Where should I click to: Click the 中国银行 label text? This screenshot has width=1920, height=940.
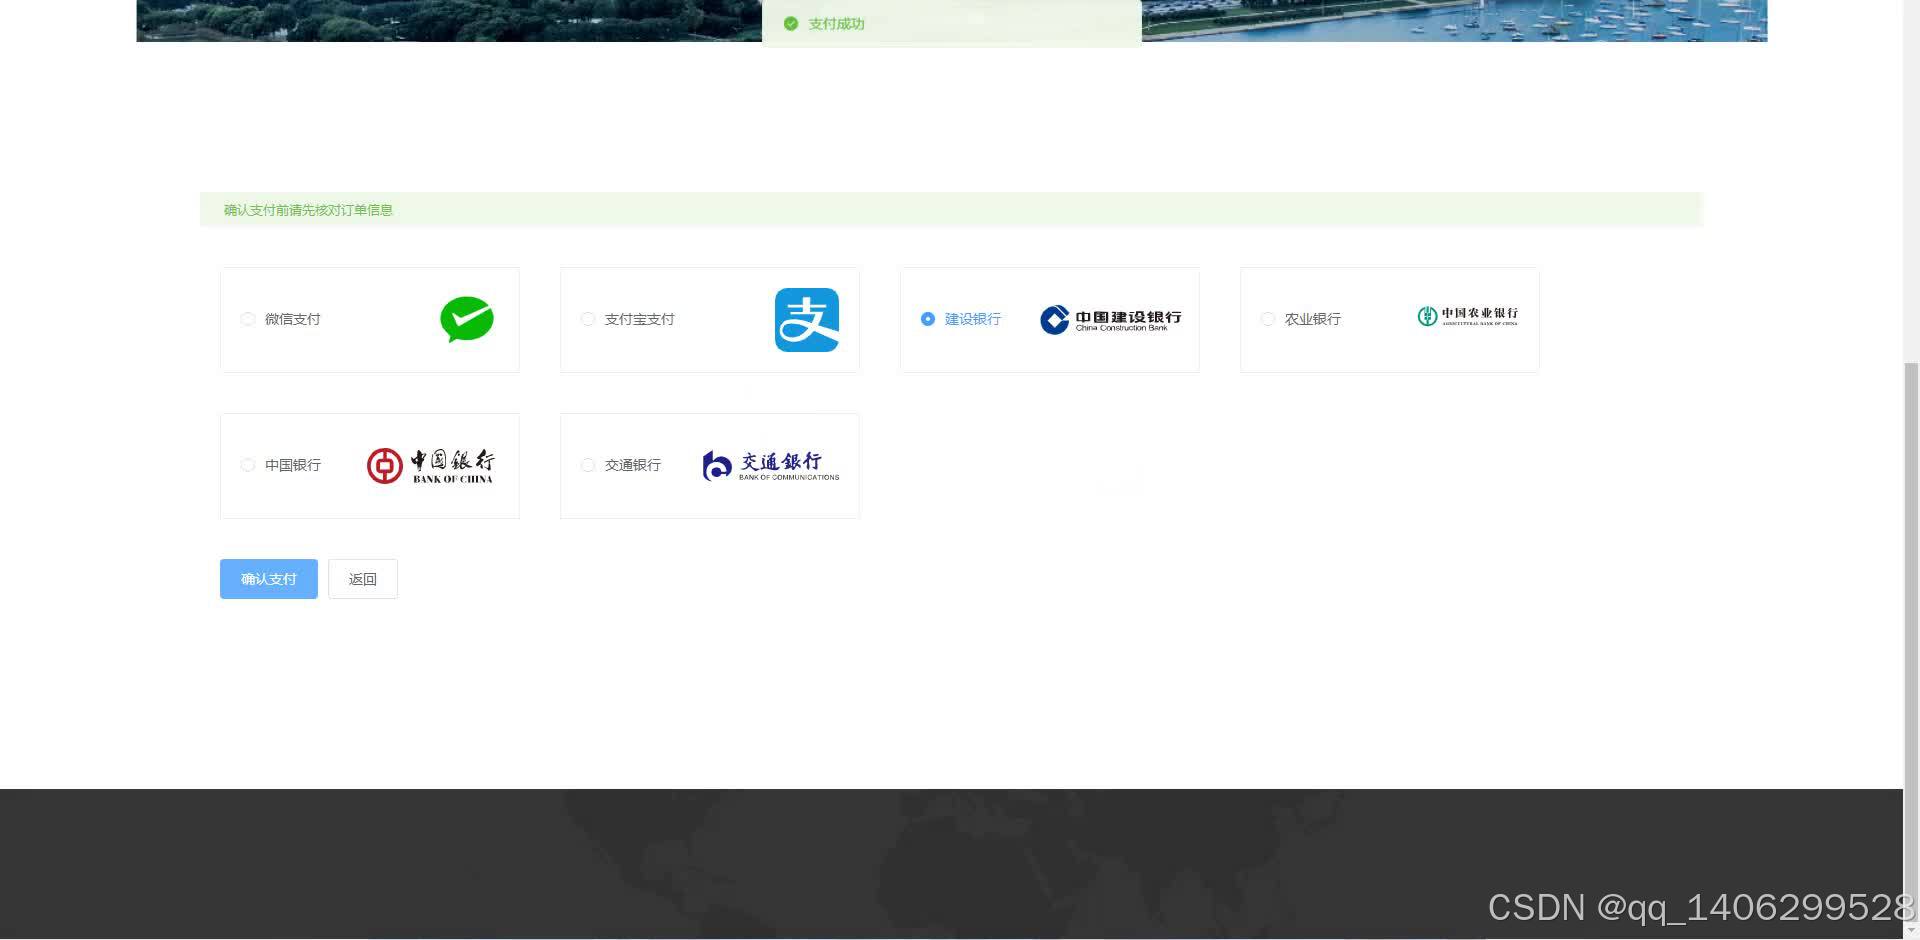click(293, 465)
